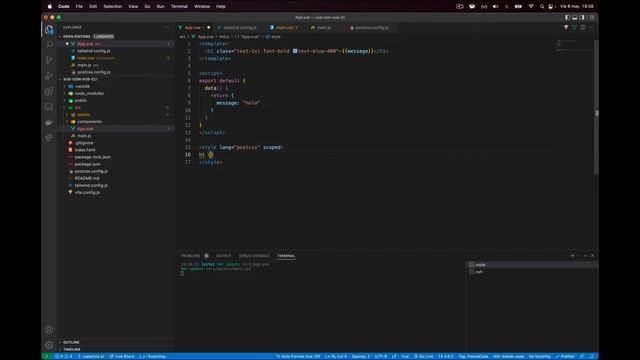Click the editor minimap
The image size is (640, 360).
coord(575,46)
